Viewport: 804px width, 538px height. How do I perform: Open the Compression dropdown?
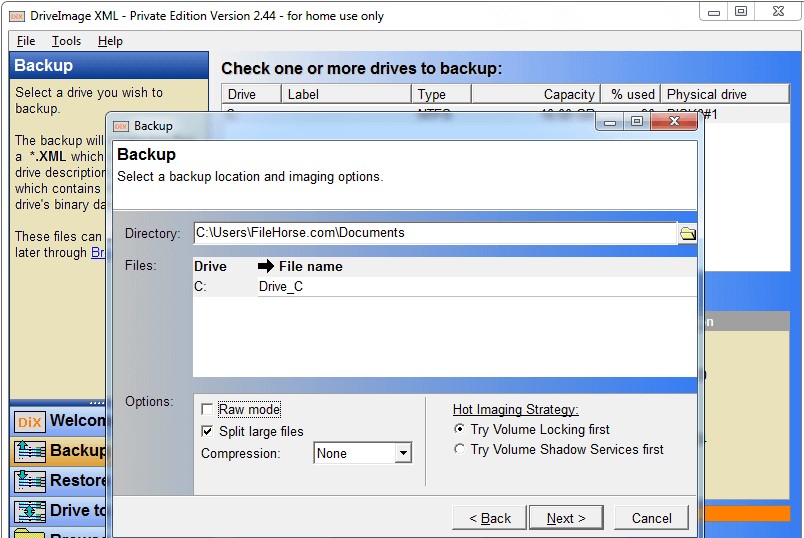[x=404, y=453]
